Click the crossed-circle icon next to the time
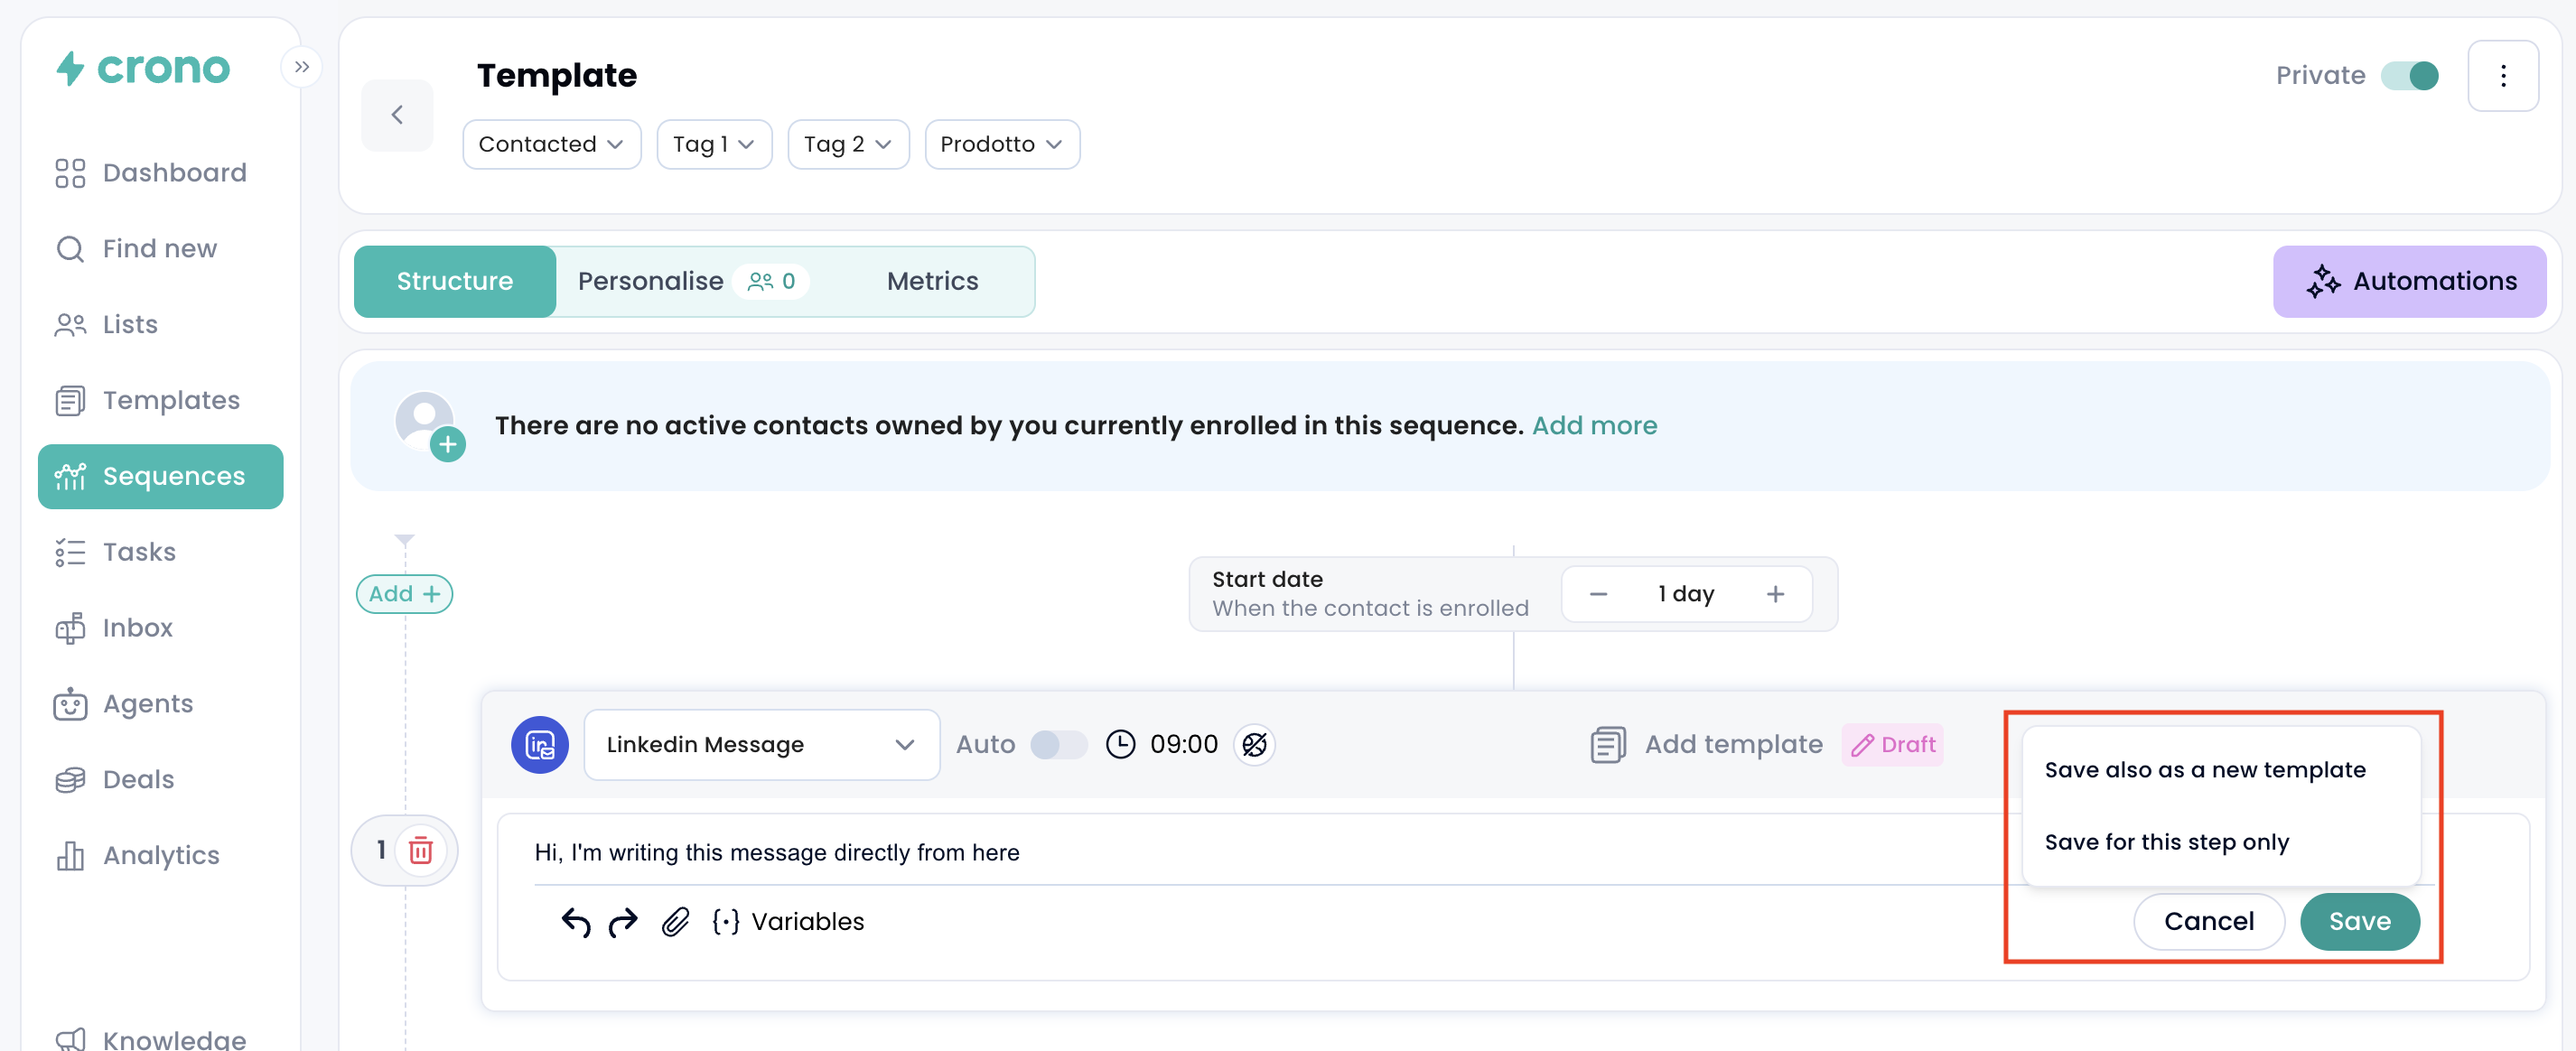This screenshot has height=1051, width=2576. (1254, 745)
